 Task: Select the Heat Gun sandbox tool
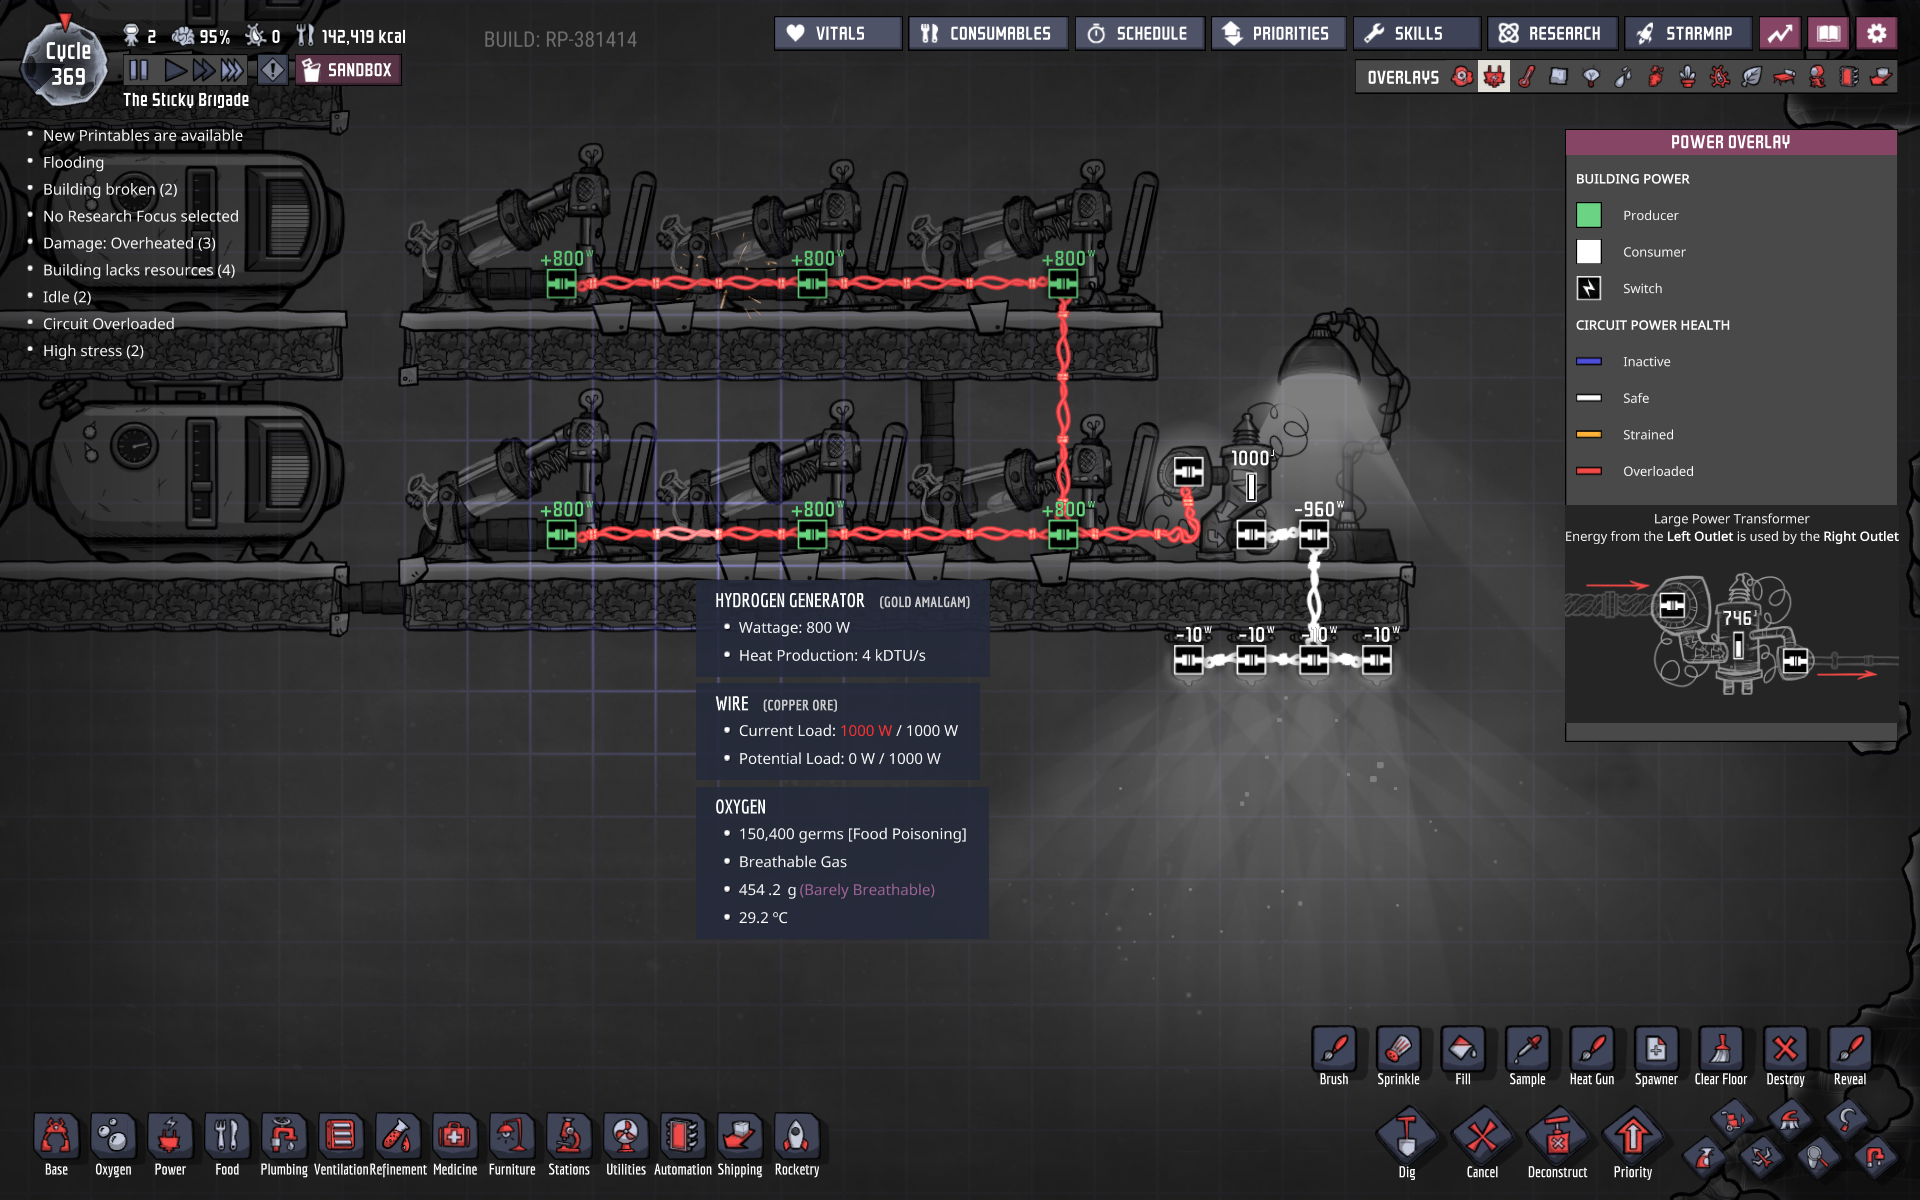click(x=1591, y=1050)
